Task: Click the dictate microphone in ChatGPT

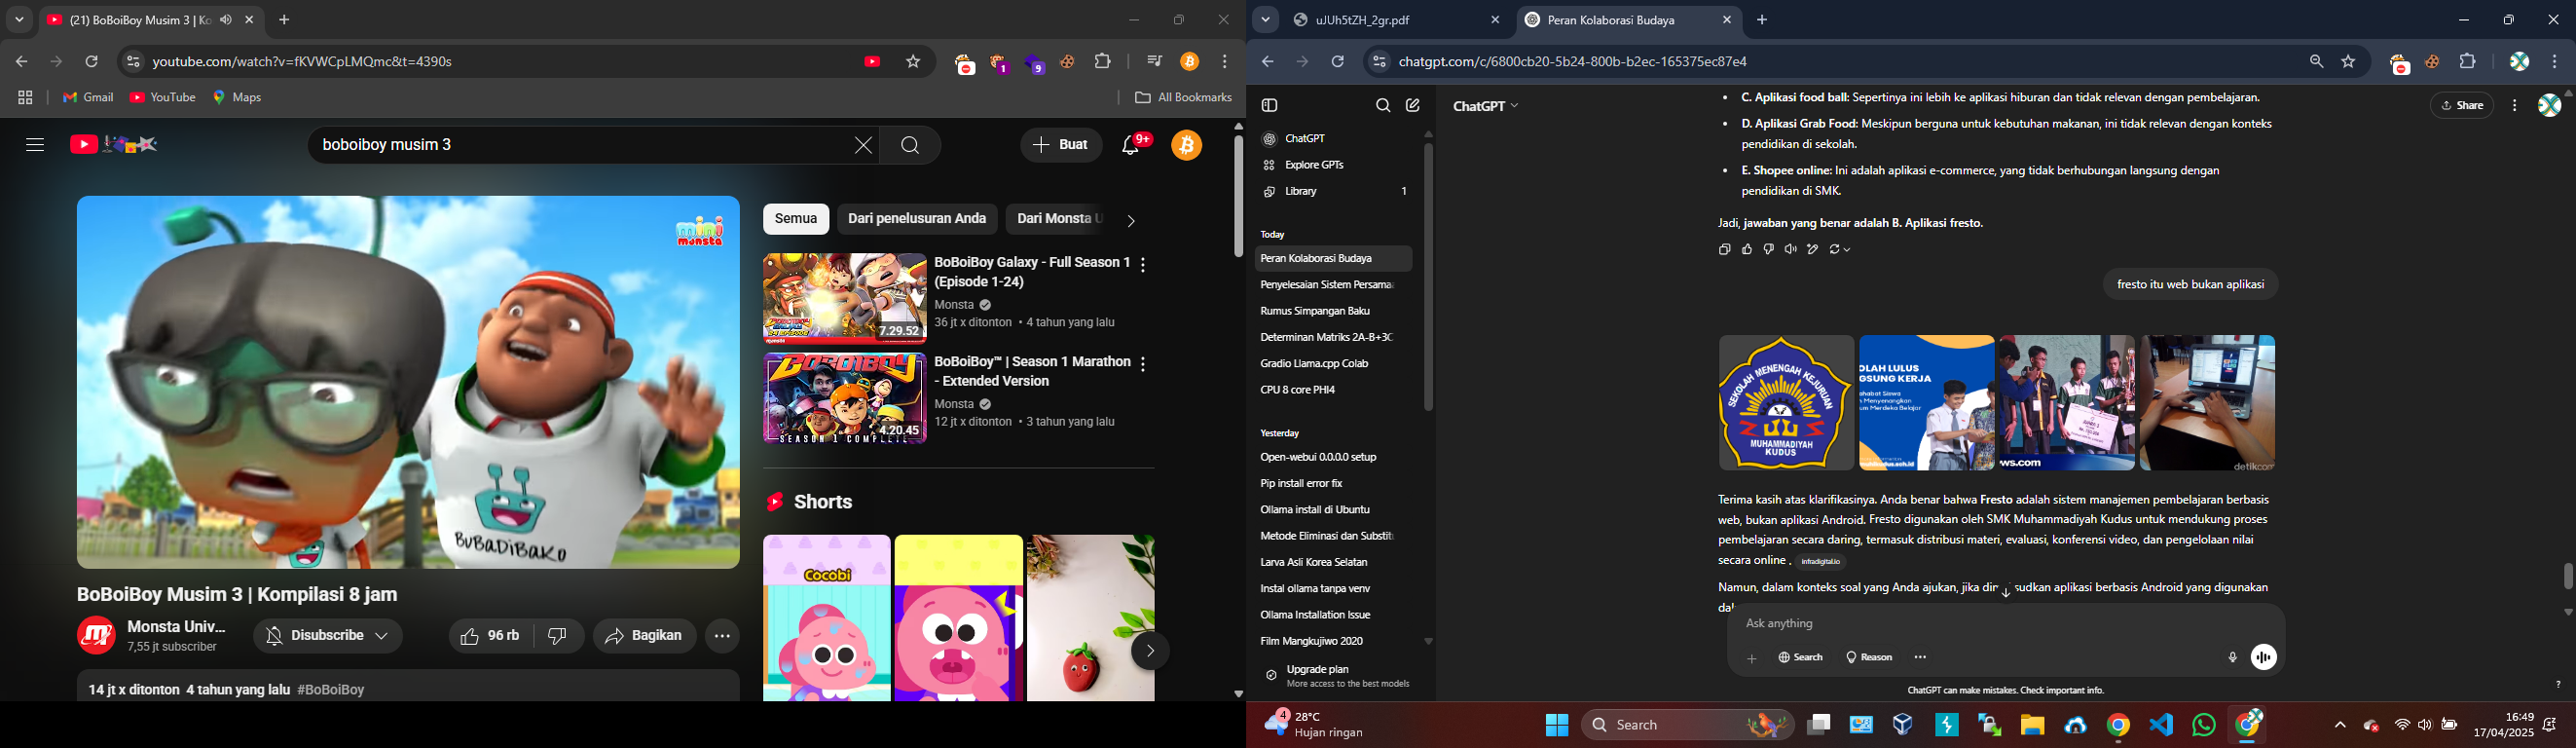Action: [2232, 658]
